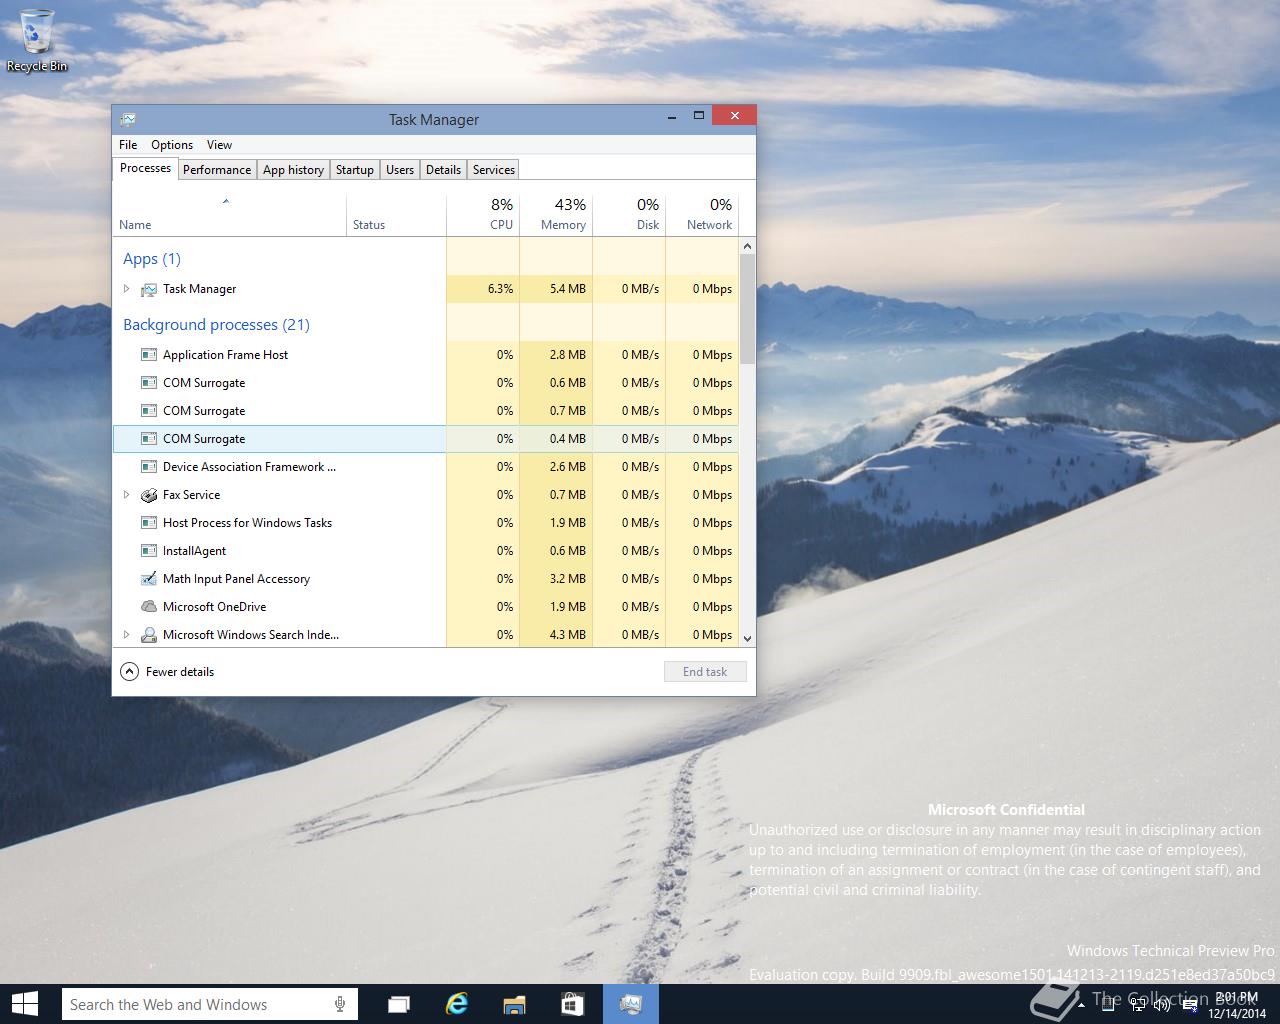Open the Options menu
Screen dimensions: 1280x1024
click(x=172, y=145)
